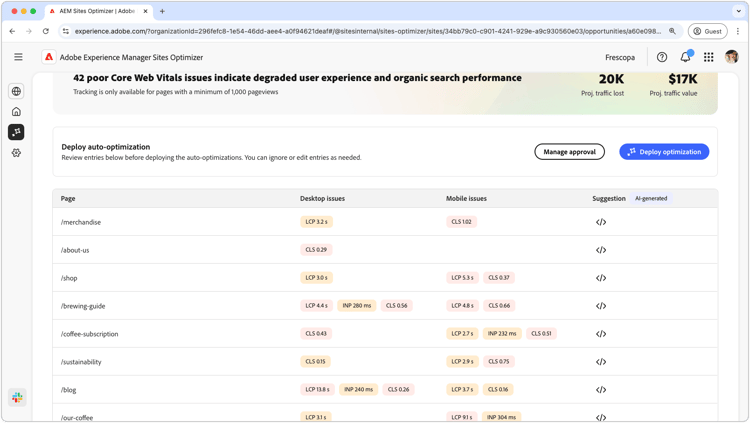Select the opportunities sparkle icon in sidebar
Viewport: 750px width, 423px height.
coord(16,132)
